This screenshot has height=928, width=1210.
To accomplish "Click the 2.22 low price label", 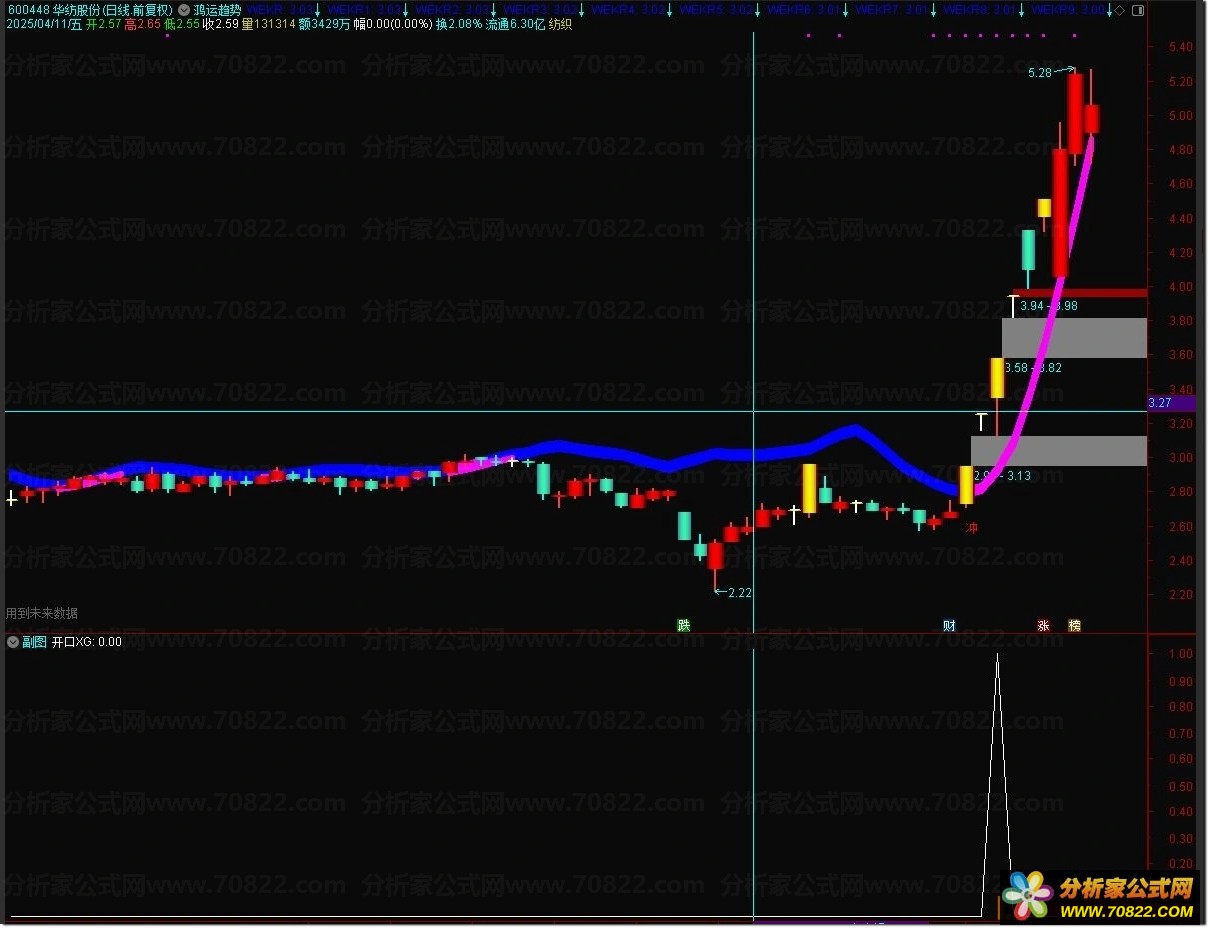I will 739,593.
